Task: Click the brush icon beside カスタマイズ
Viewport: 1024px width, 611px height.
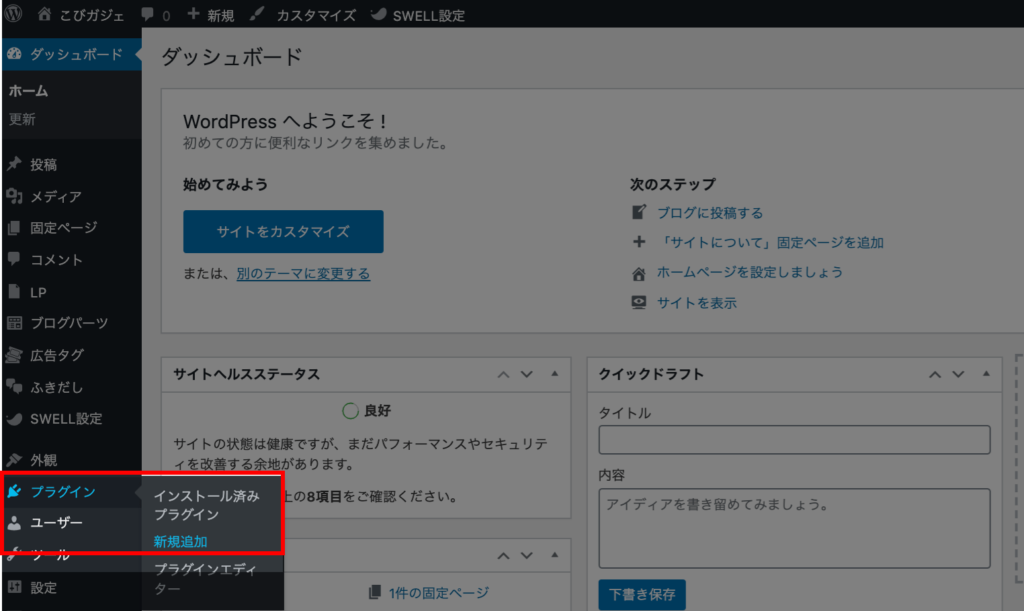Action: coord(257,14)
